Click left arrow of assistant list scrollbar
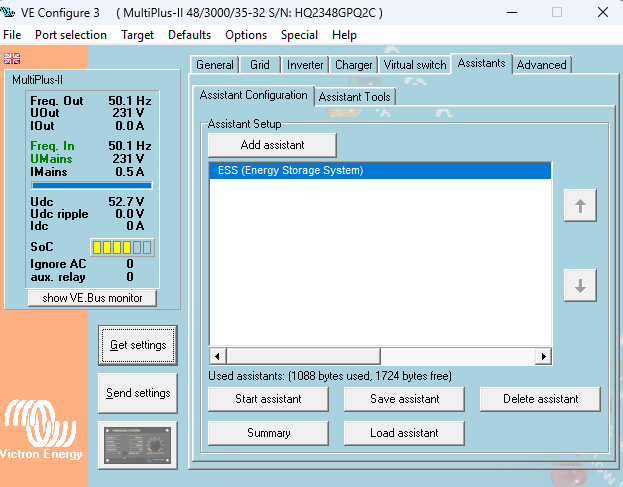The width and height of the screenshot is (623, 487). click(x=217, y=356)
